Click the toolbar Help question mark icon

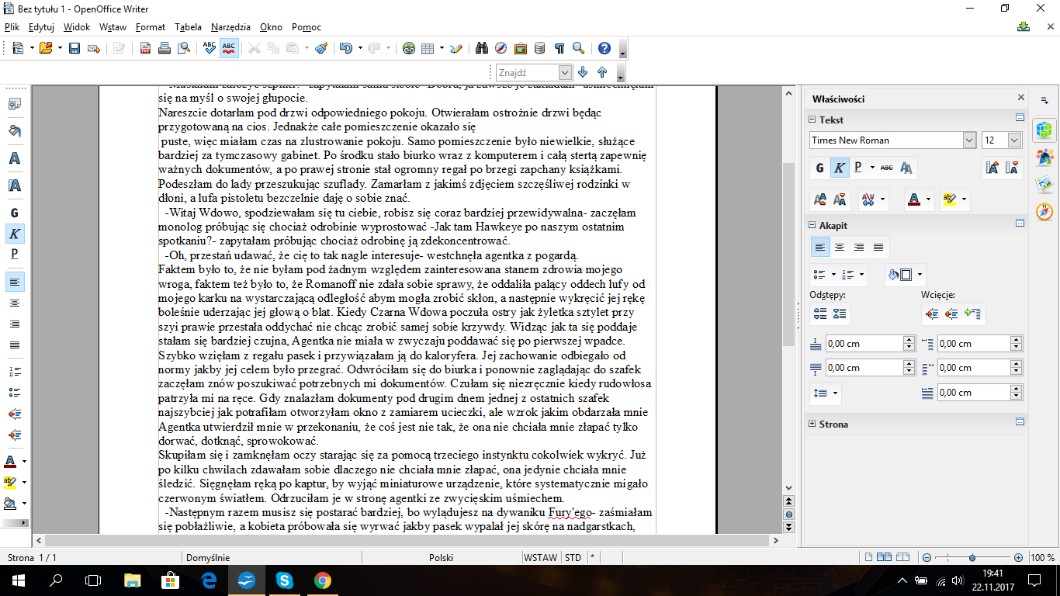tap(604, 48)
